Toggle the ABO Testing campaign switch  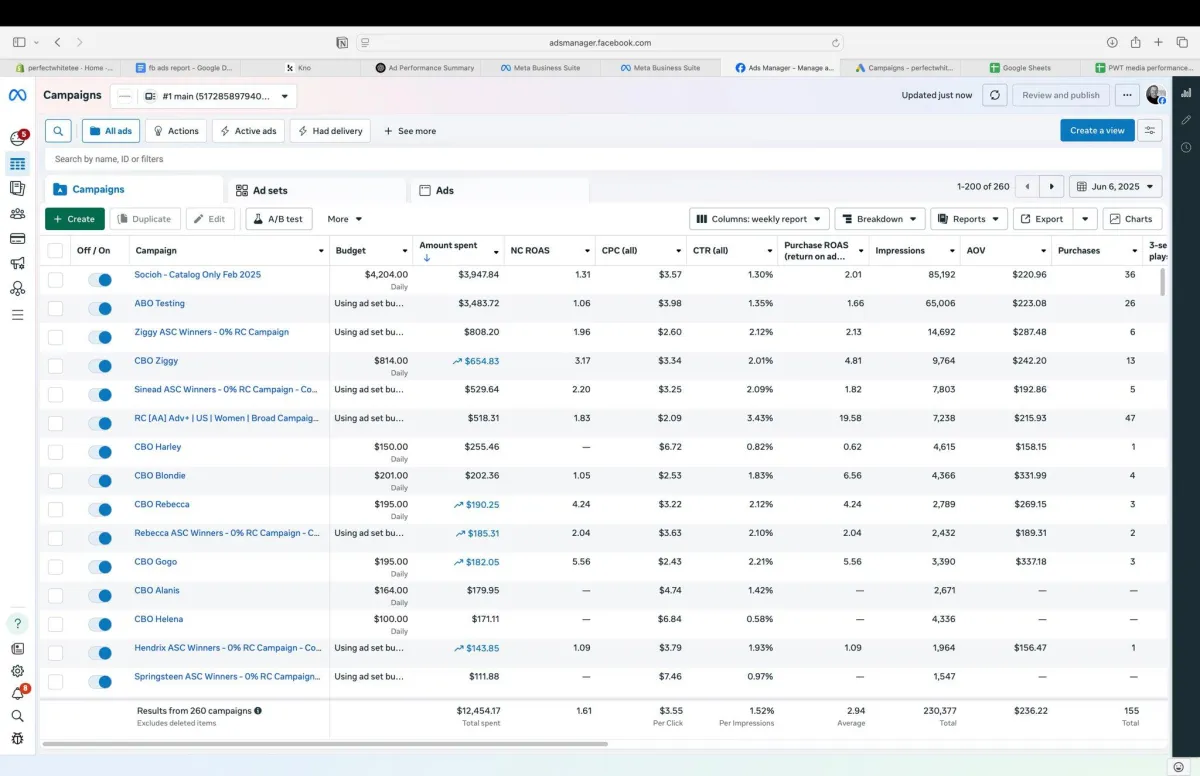pyautogui.click(x=100, y=309)
